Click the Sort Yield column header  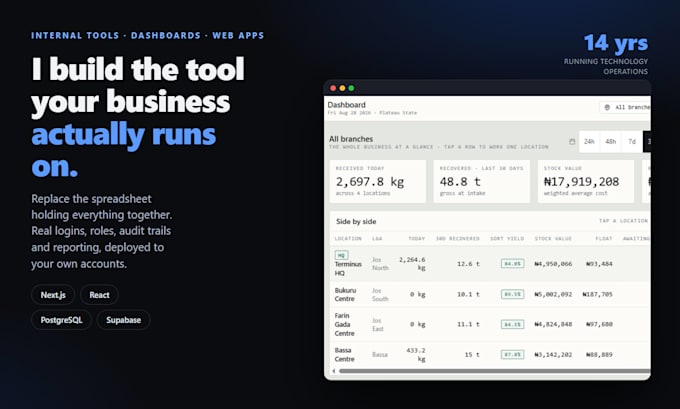click(x=507, y=239)
